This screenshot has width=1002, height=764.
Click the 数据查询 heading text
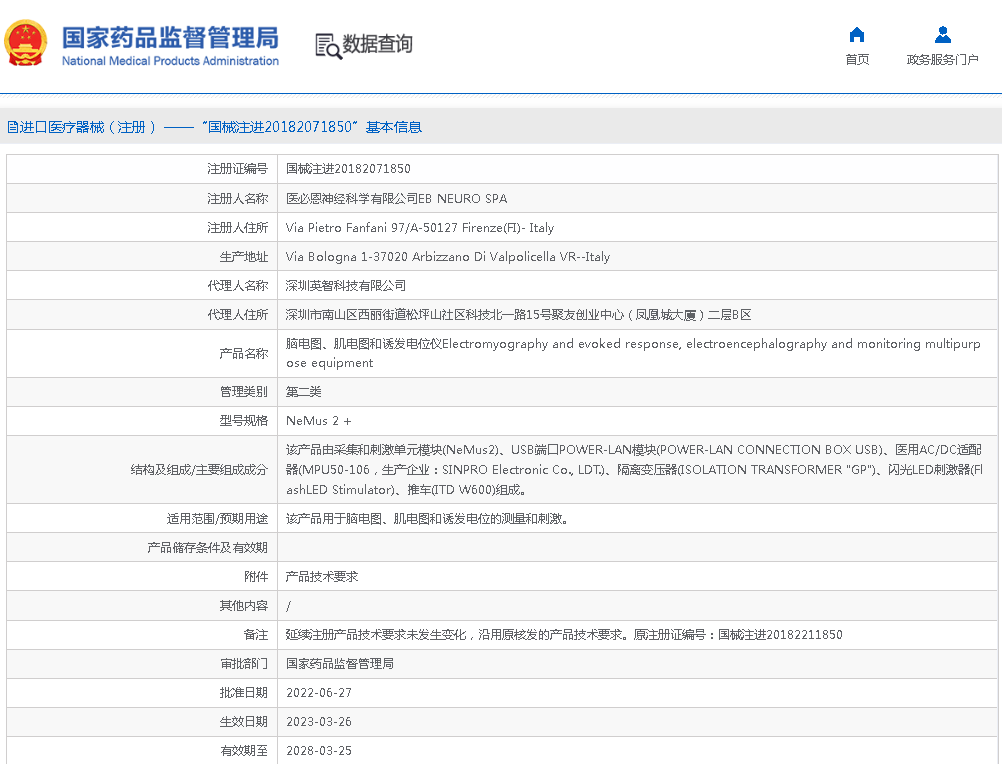pos(377,45)
